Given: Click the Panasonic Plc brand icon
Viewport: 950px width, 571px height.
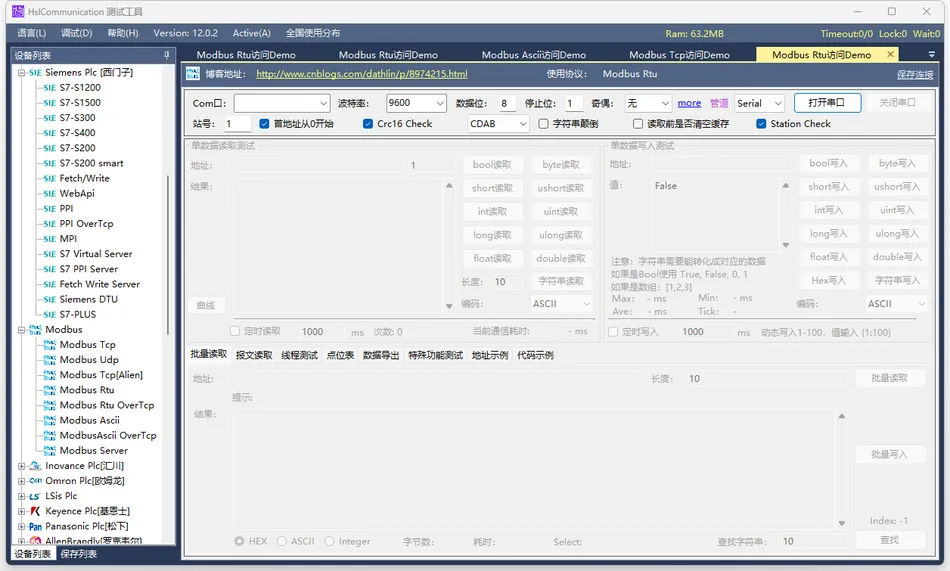Looking at the screenshot, I should pos(36,527).
